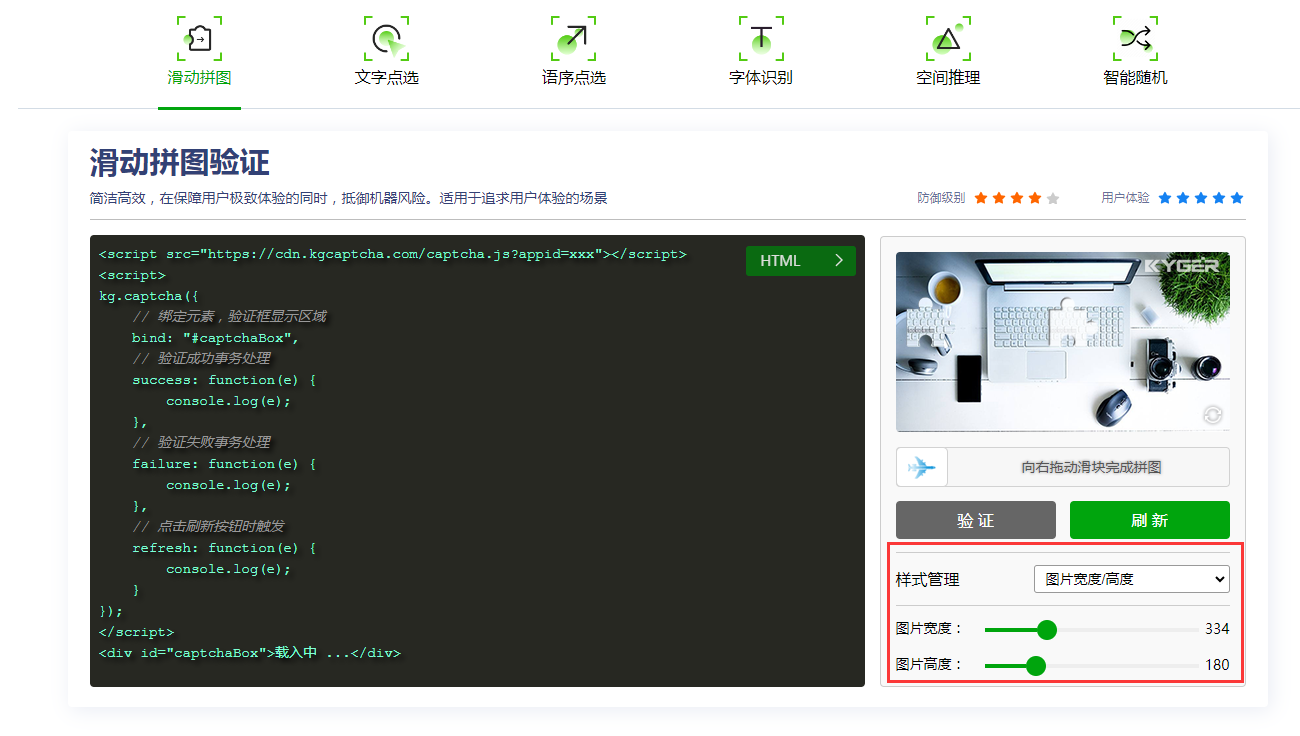Click the 简洁高效 description sentence

tap(348, 198)
